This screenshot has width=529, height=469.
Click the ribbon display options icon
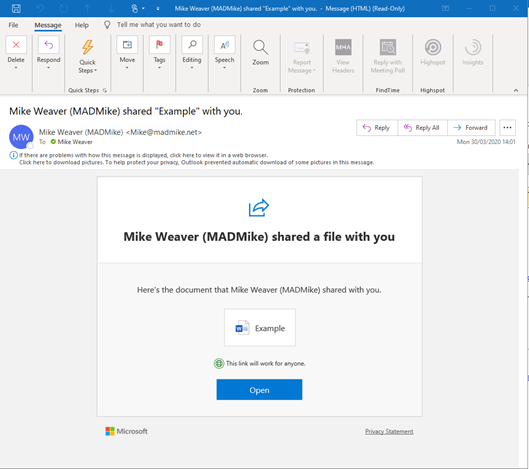point(445,8)
